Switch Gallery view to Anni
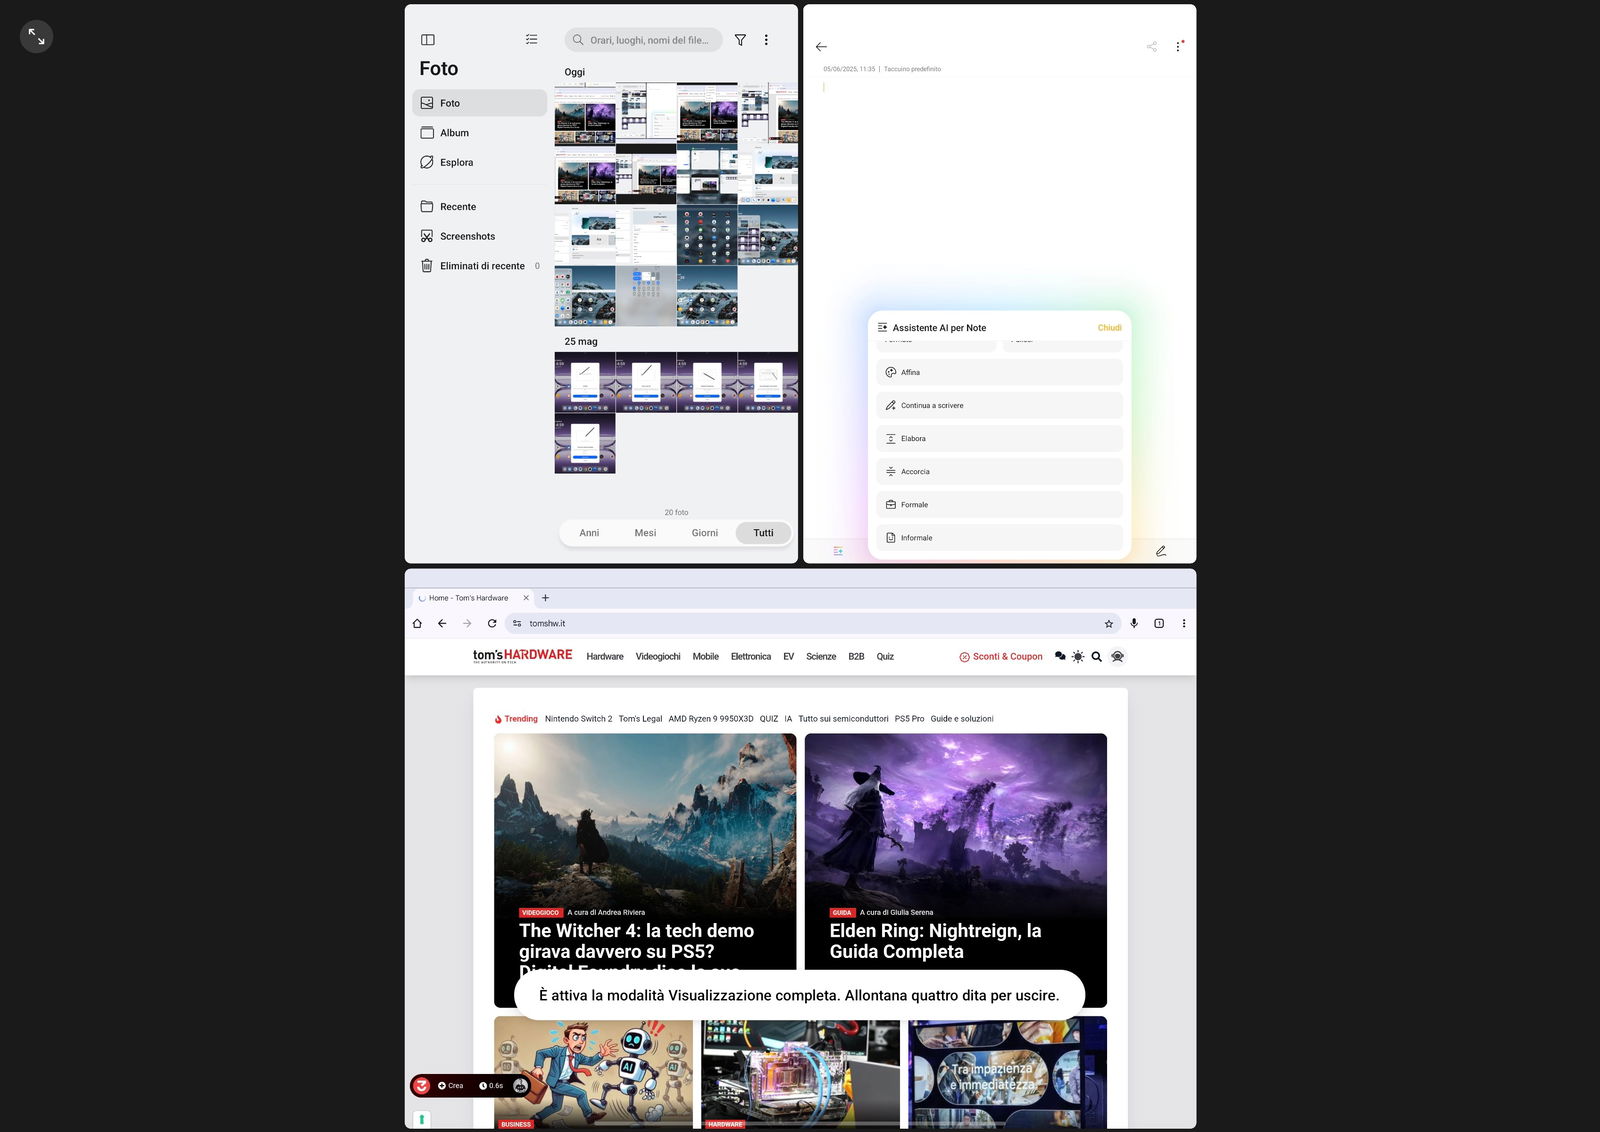 tap(589, 533)
